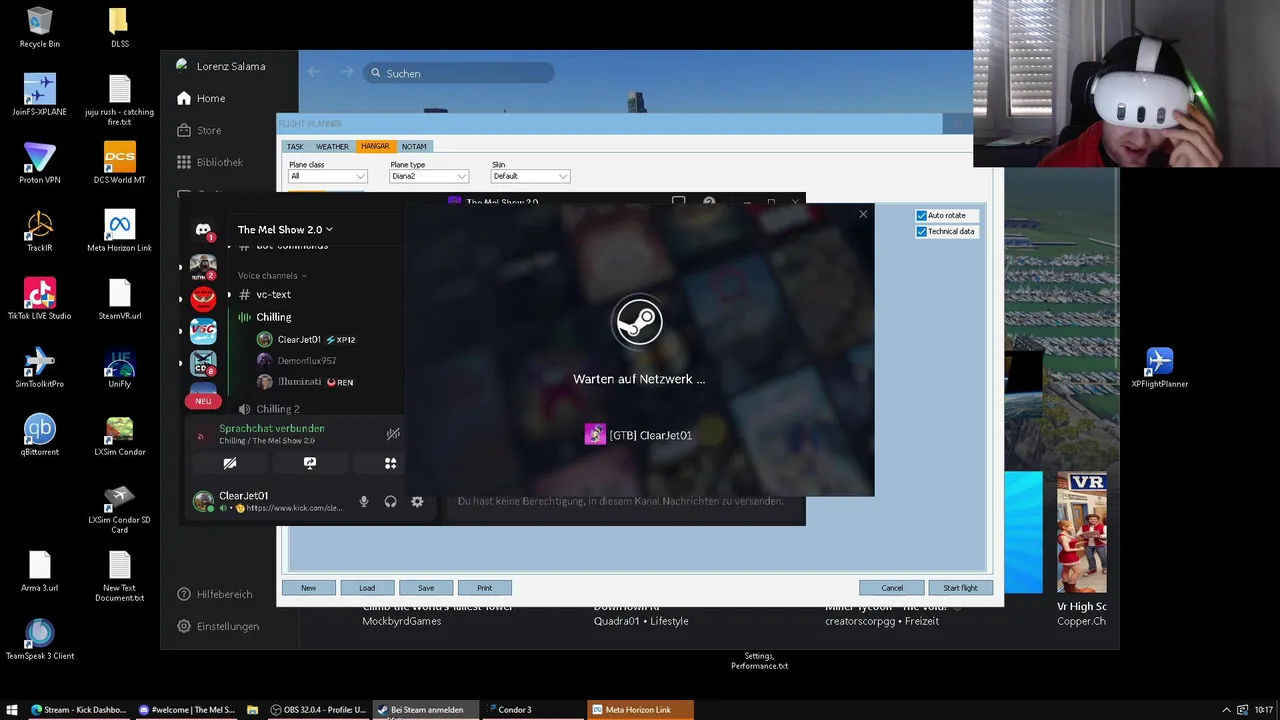The image size is (1280, 720).
Task: Toggle the Technical data checkbox
Action: (921, 231)
